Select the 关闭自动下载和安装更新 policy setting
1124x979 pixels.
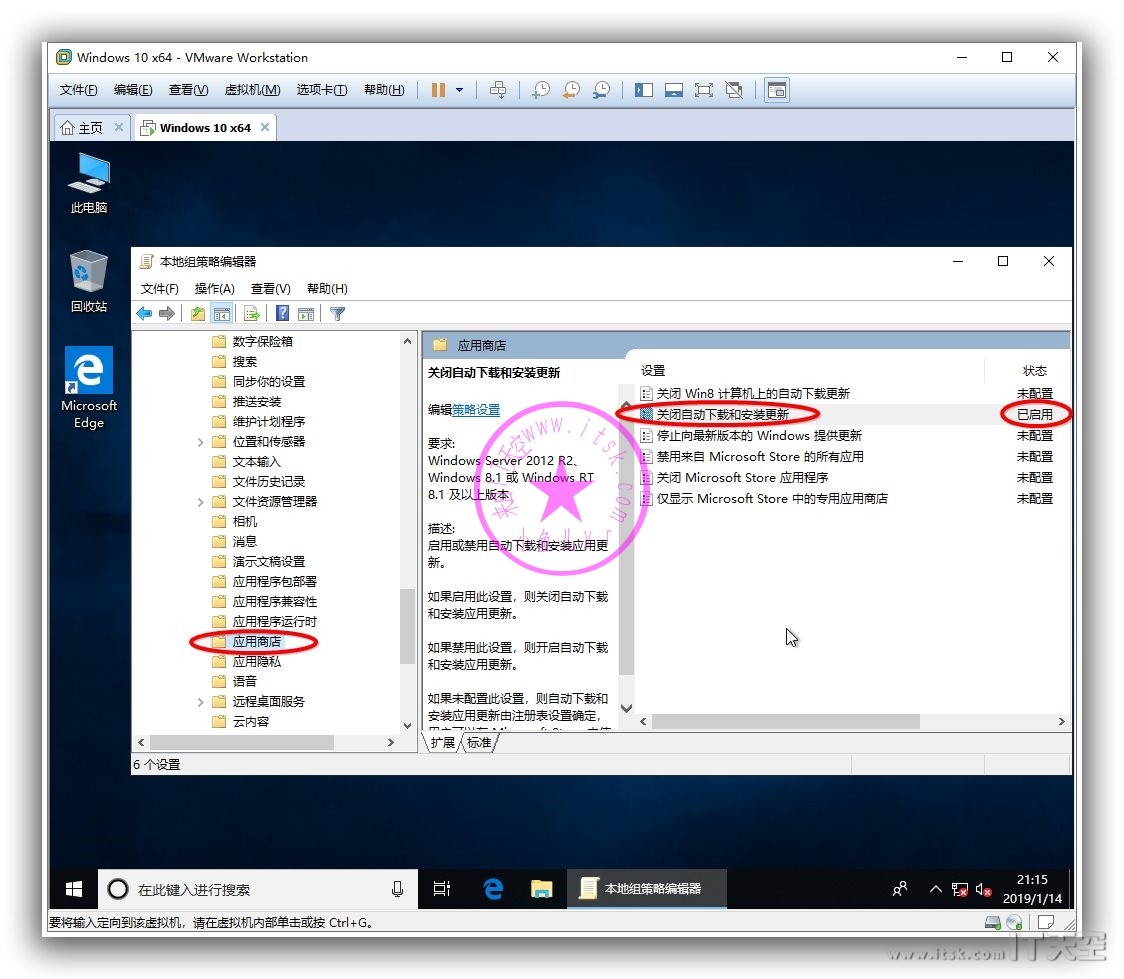[723, 414]
